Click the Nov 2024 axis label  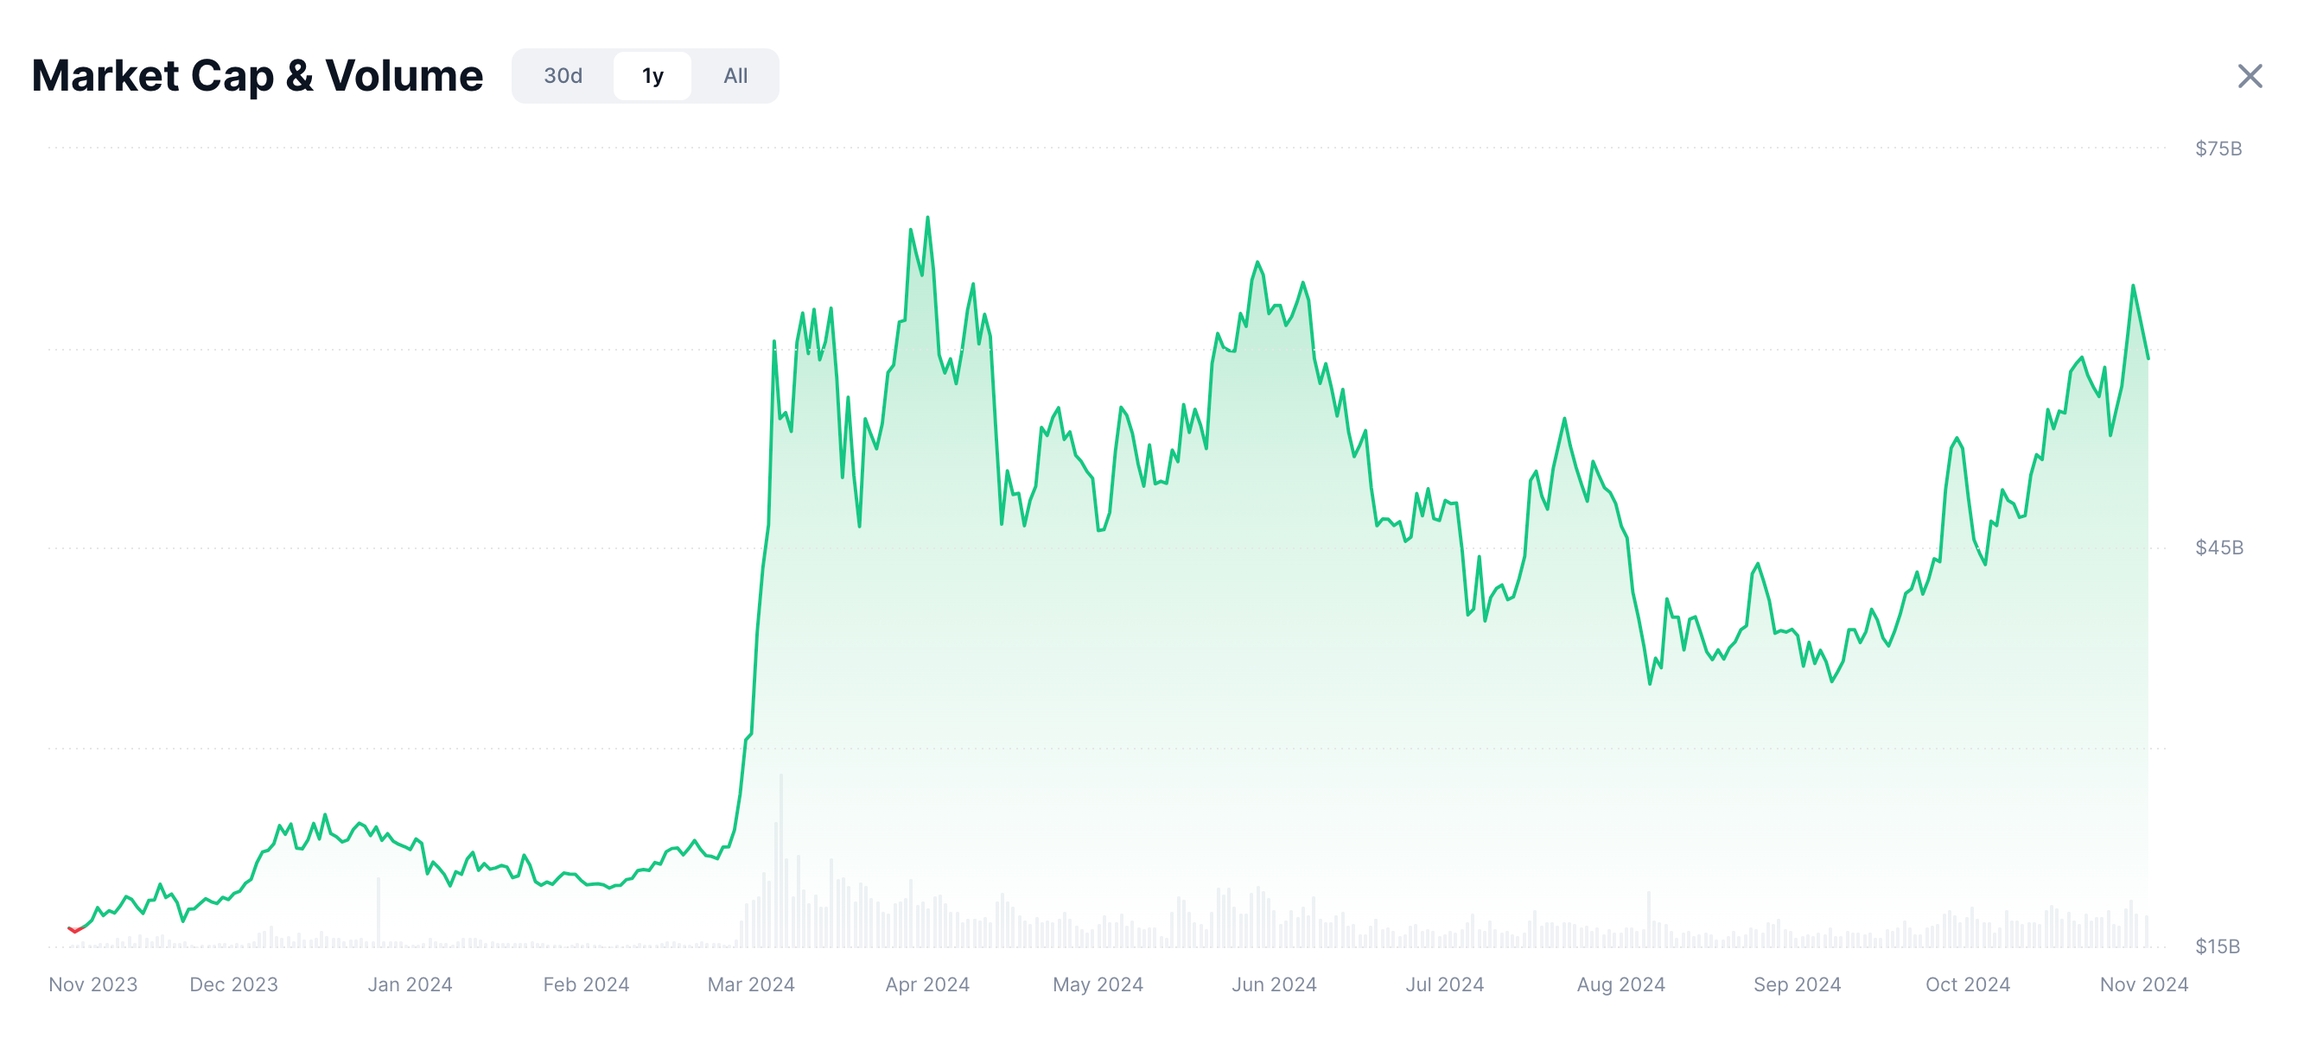2144,984
